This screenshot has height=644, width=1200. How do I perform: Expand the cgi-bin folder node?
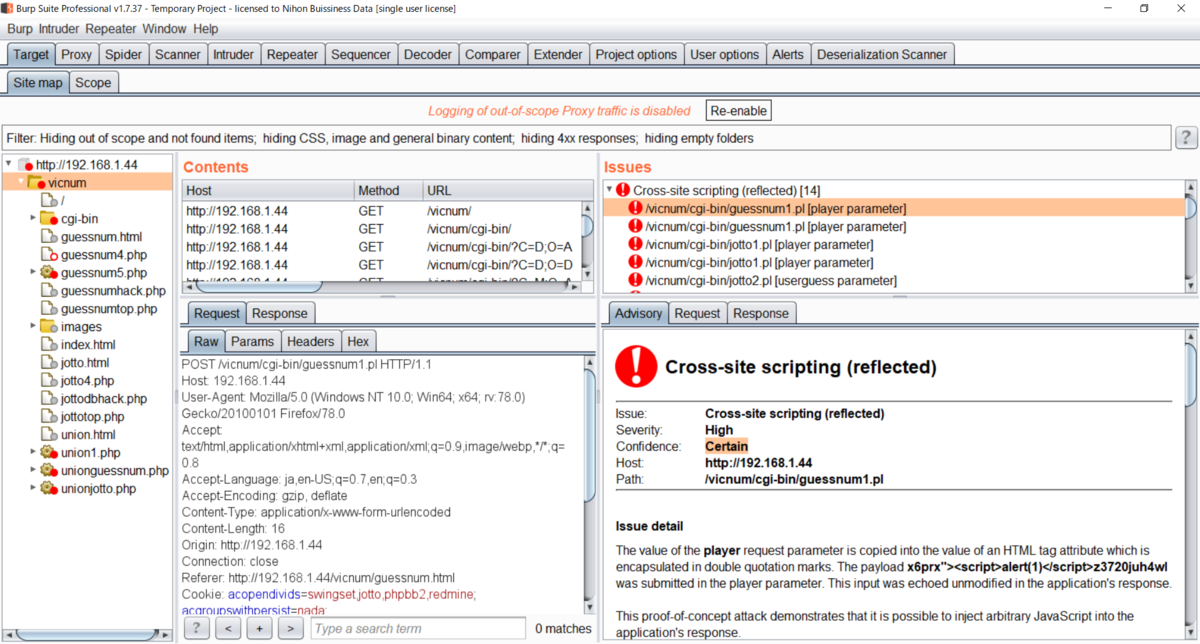(x=33, y=219)
